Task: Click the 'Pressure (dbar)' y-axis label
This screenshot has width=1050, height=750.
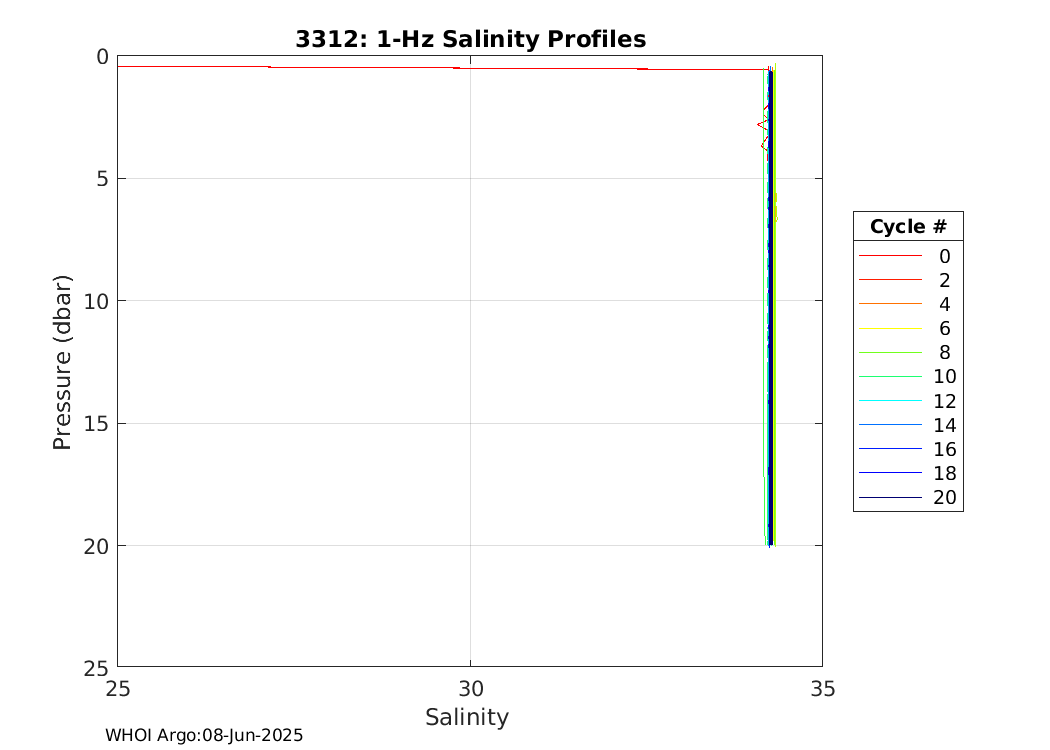Action: point(62,362)
